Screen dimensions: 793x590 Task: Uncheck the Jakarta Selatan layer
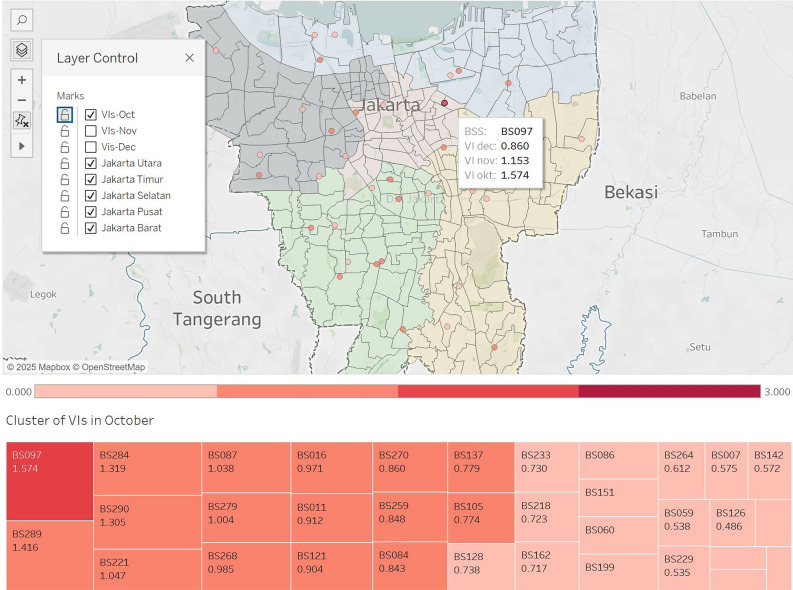click(x=91, y=196)
